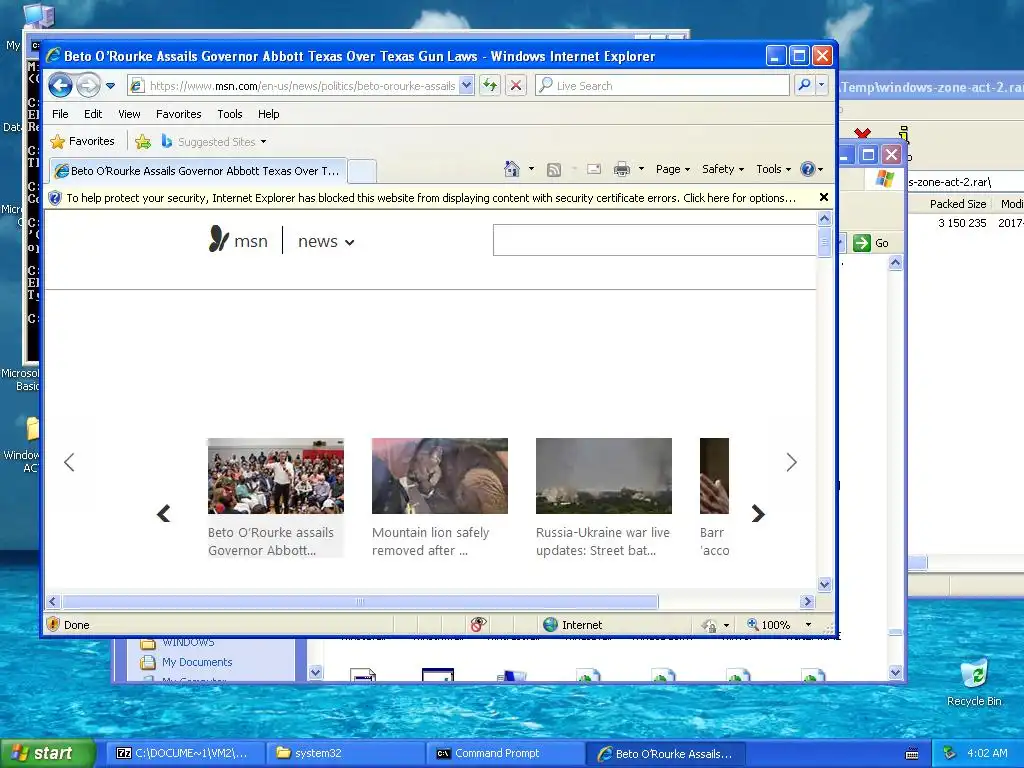Image resolution: width=1024 pixels, height=768 pixels.
Task: Click the Protected Mode lock icon in status bar
Action: pos(709,625)
